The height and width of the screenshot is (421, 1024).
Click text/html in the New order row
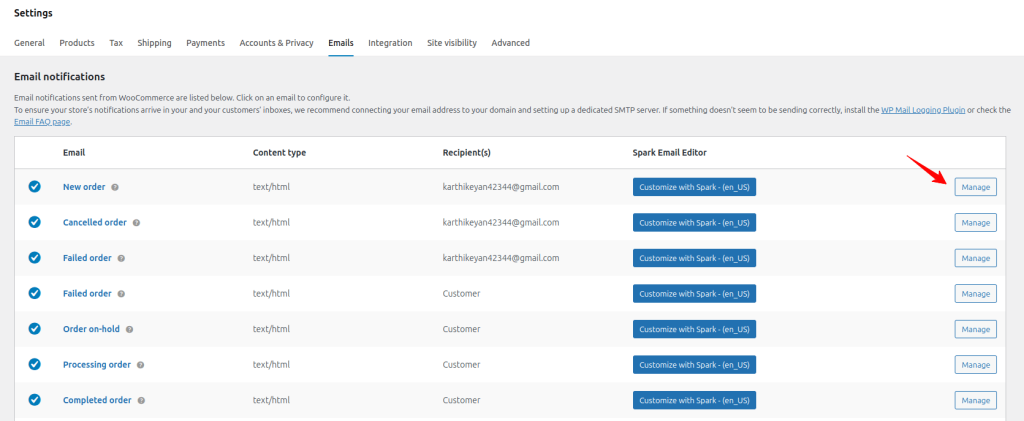(x=271, y=187)
